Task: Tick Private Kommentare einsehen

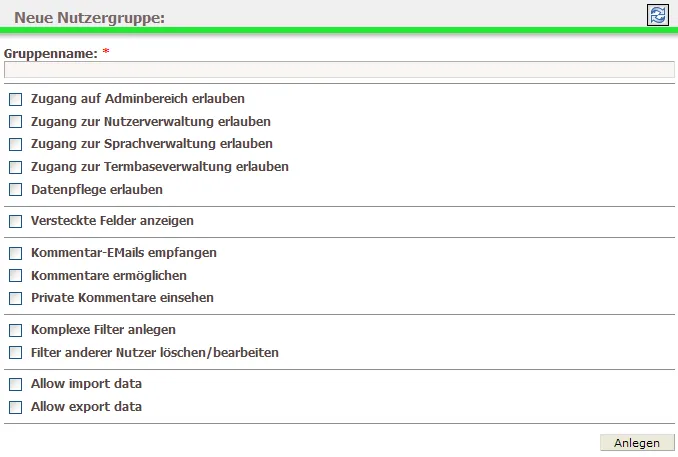Action: pyautogui.click(x=16, y=298)
